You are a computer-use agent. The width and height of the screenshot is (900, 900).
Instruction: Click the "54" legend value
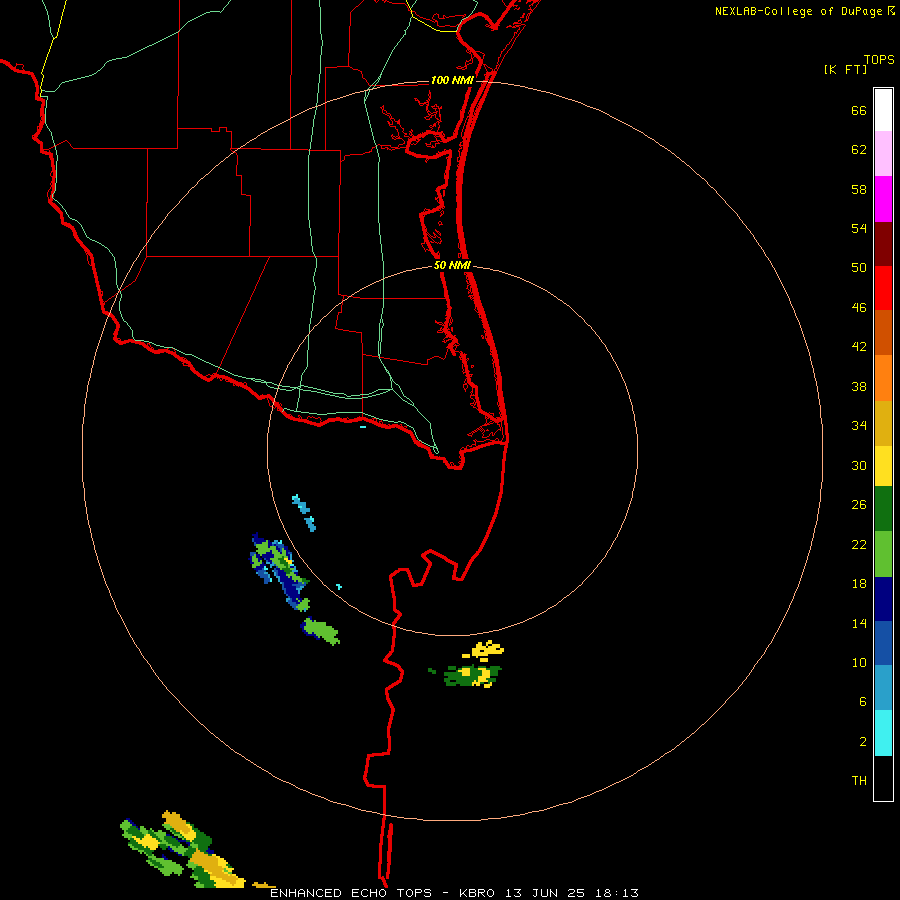(x=859, y=228)
